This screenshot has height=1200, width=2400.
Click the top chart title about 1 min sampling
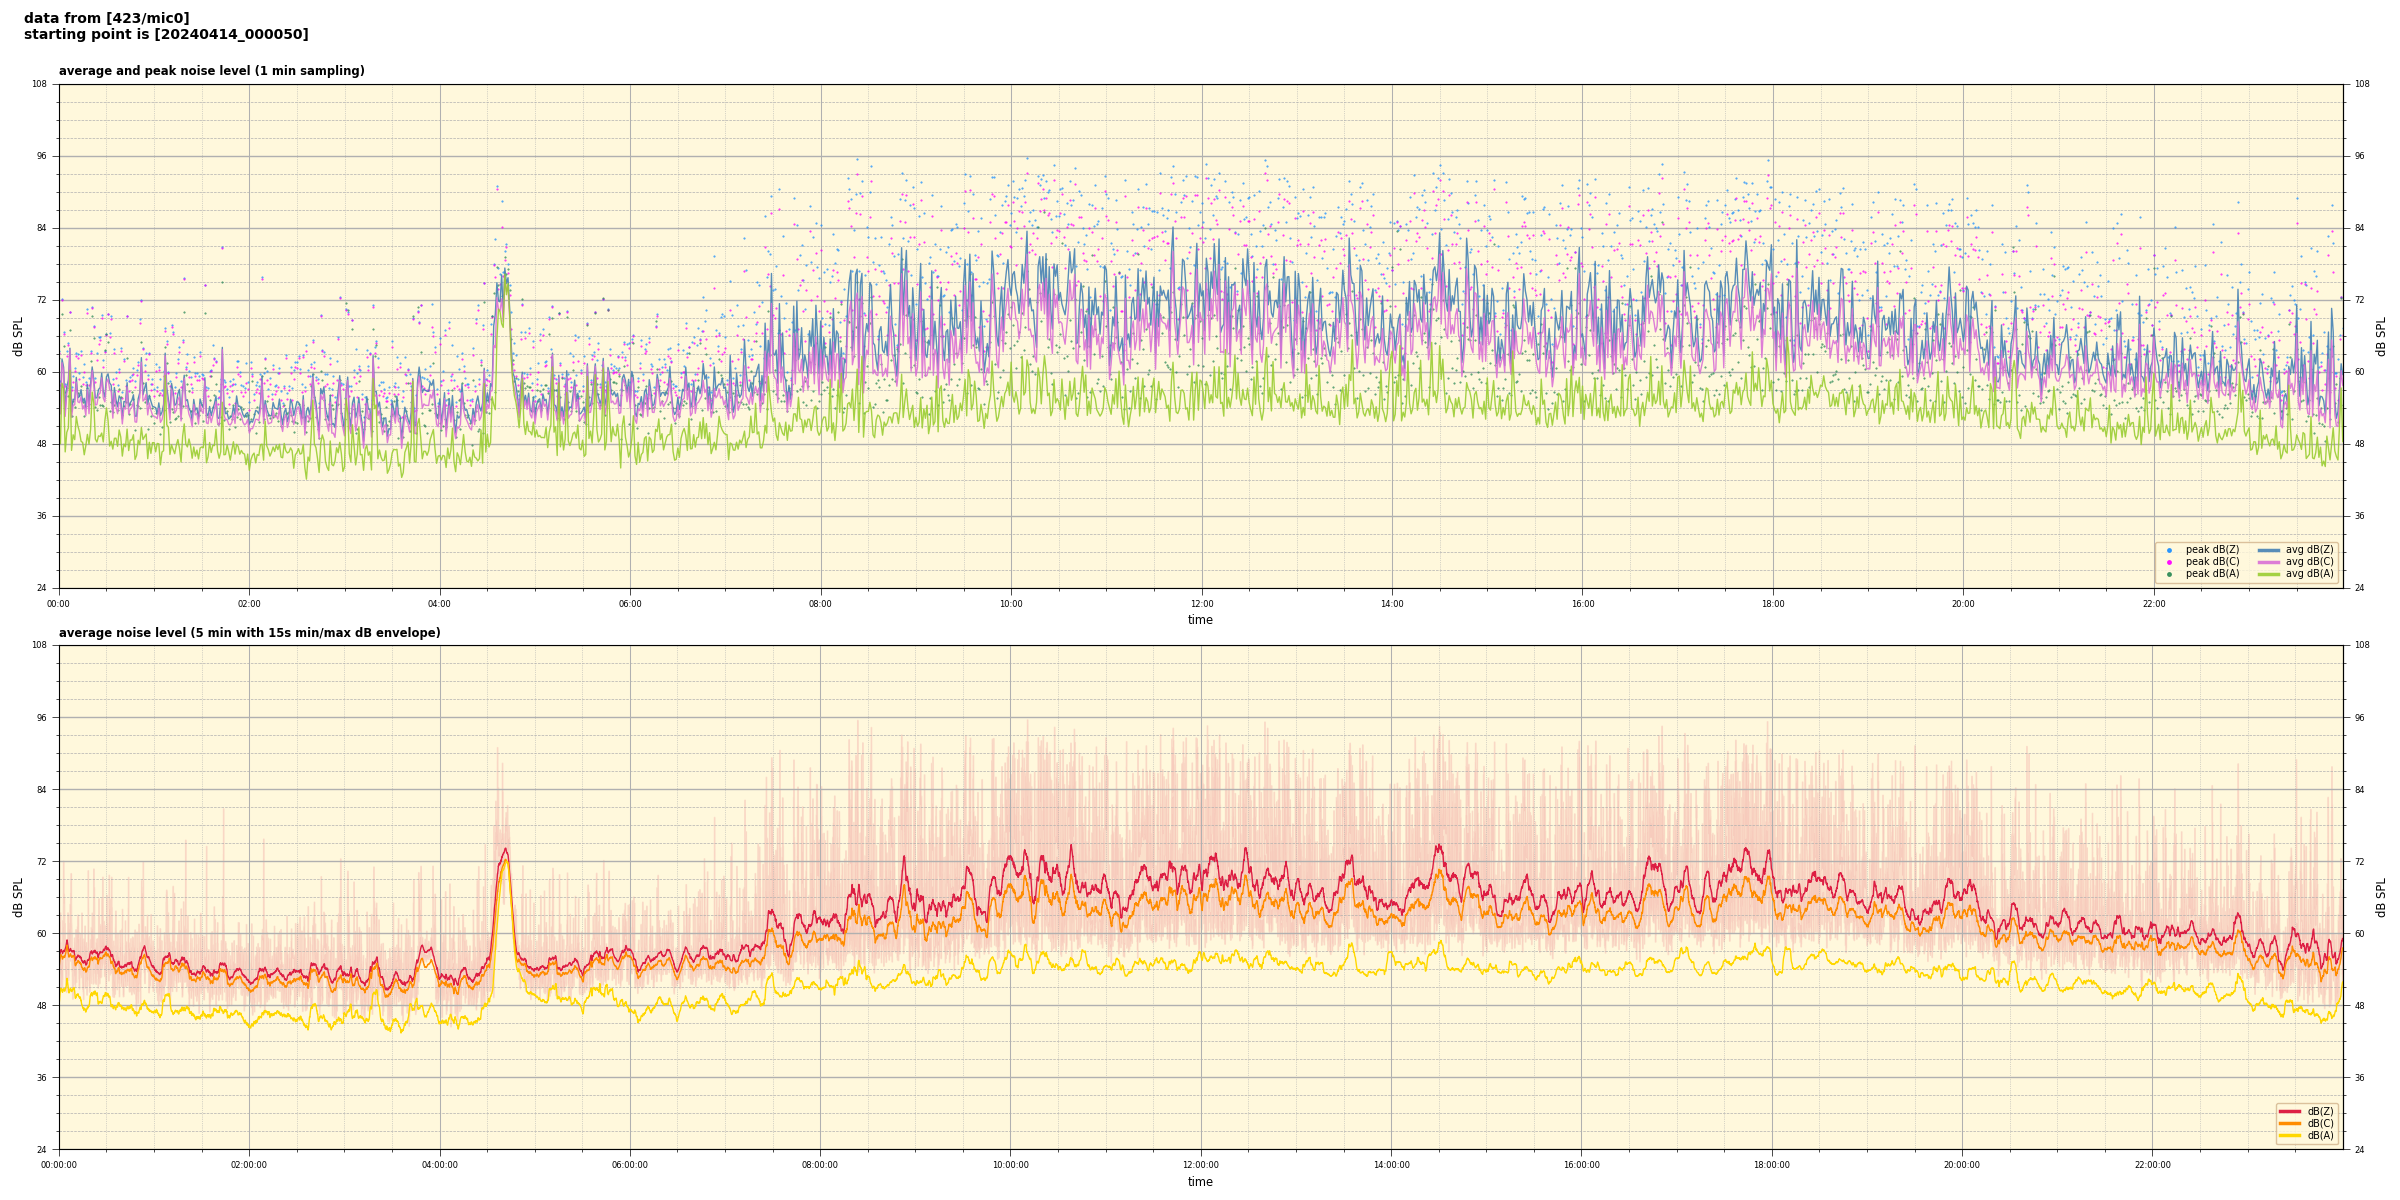(x=211, y=71)
